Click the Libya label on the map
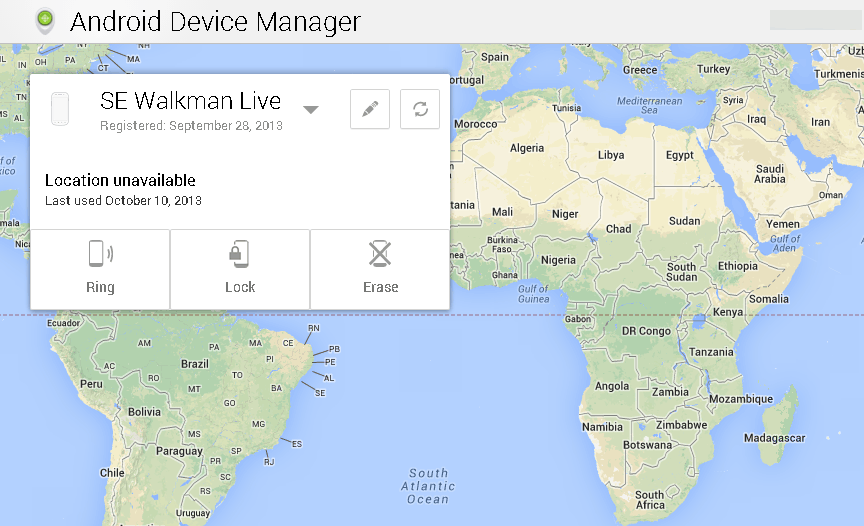This screenshot has height=526, width=864. click(x=611, y=155)
